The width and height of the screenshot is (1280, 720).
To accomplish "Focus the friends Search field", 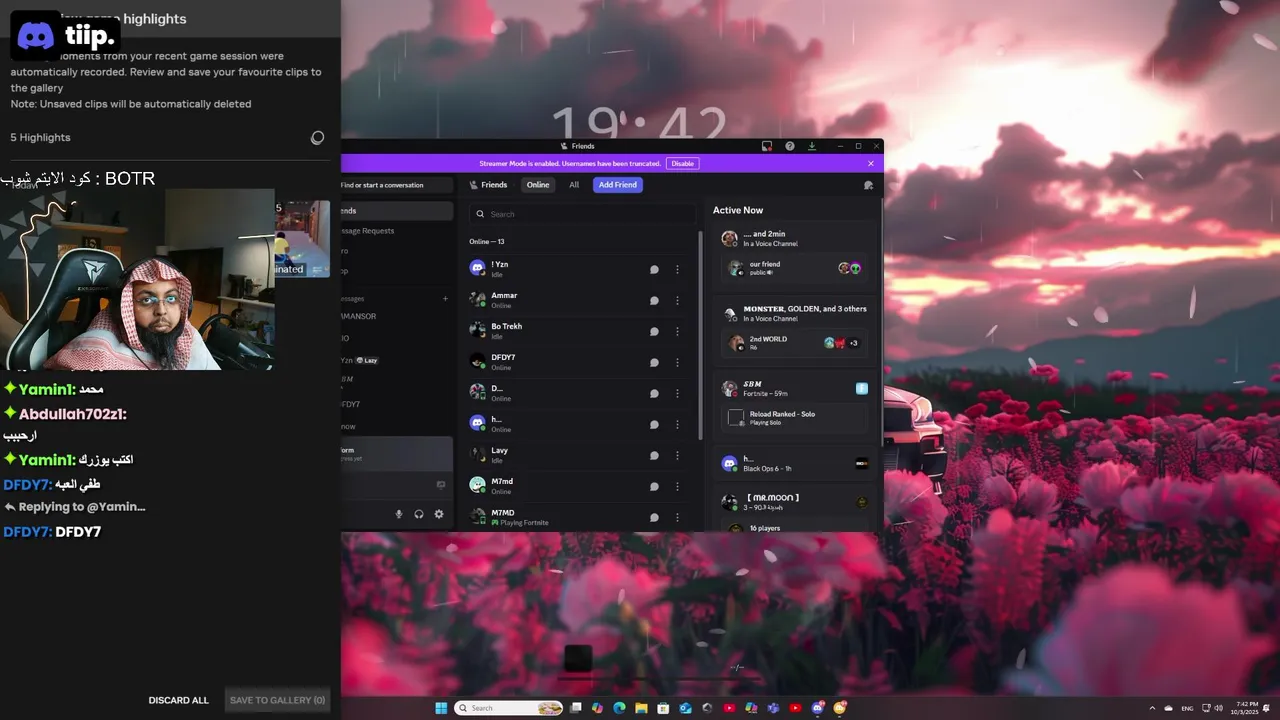I will [x=582, y=214].
